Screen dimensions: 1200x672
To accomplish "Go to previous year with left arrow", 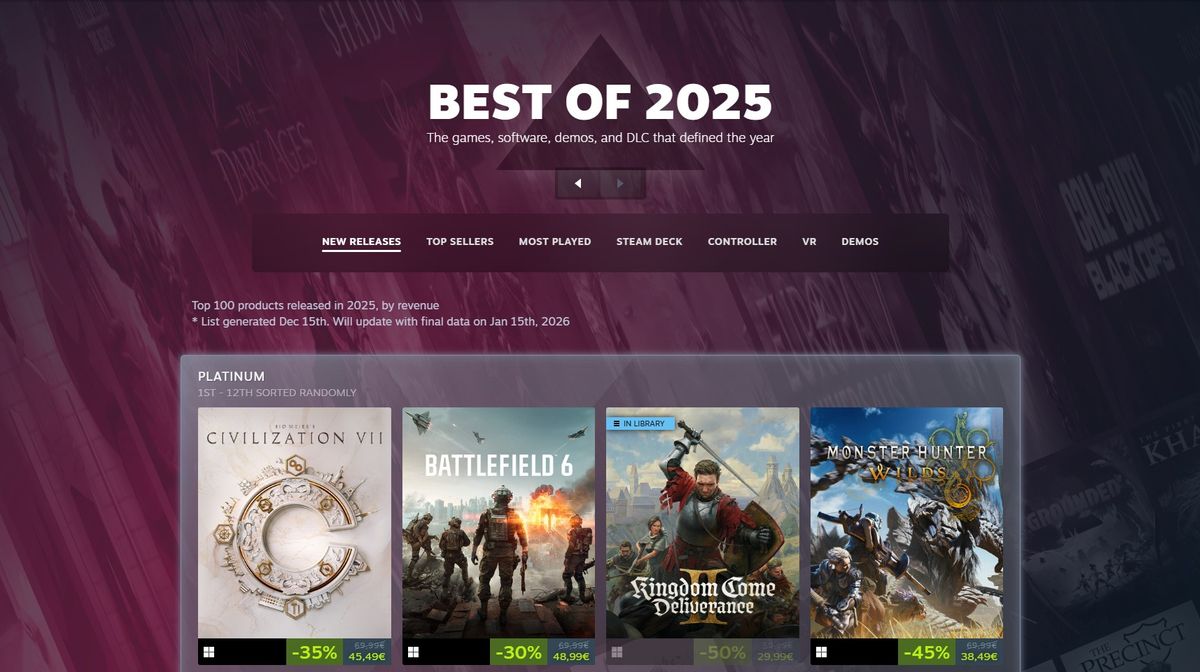I will click(578, 183).
